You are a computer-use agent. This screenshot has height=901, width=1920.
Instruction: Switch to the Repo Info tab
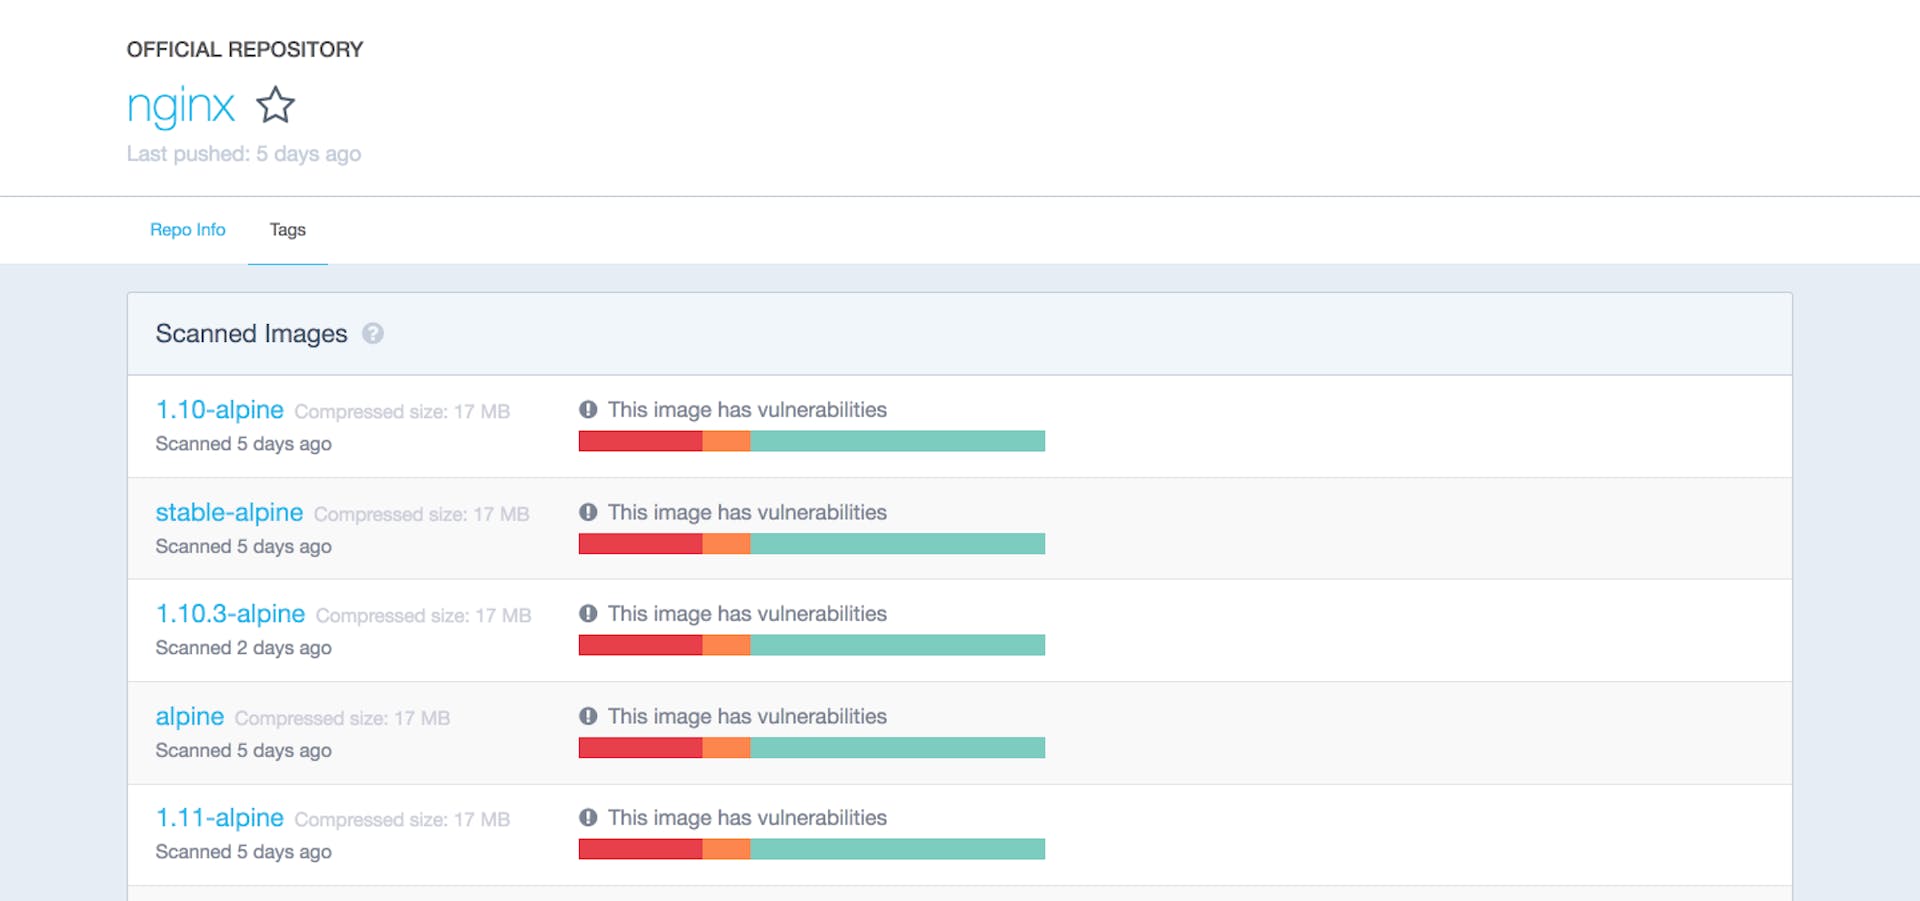point(187,229)
